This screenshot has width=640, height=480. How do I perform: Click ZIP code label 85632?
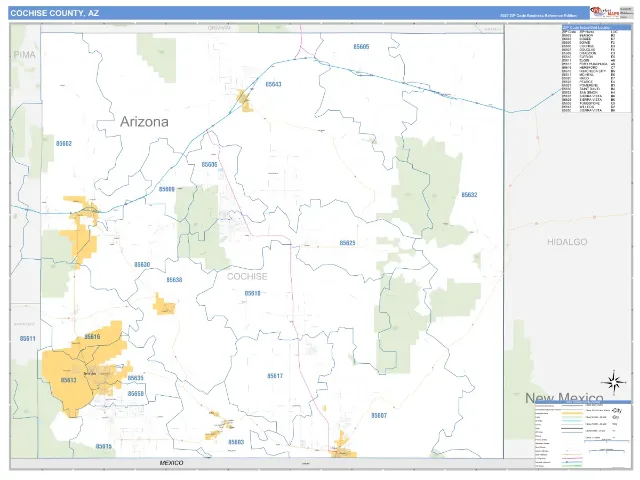(x=469, y=195)
